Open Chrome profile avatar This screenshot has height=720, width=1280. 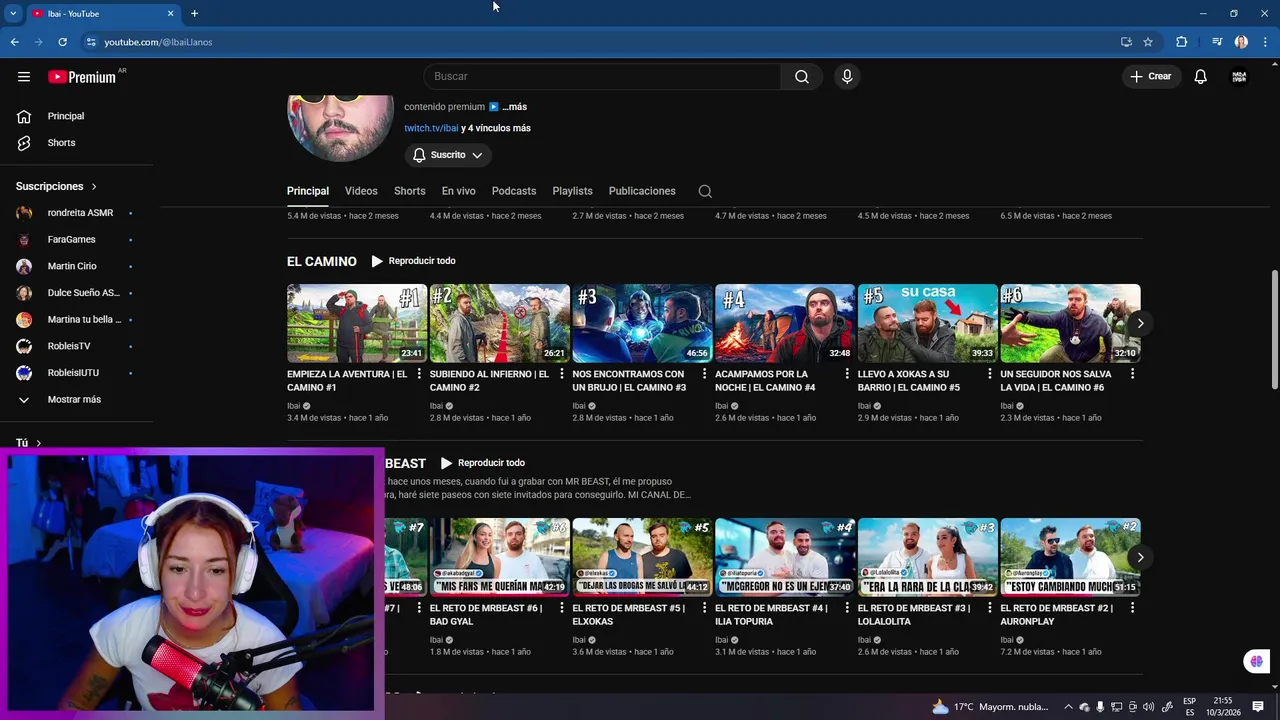pyautogui.click(x=1241, y=42)
